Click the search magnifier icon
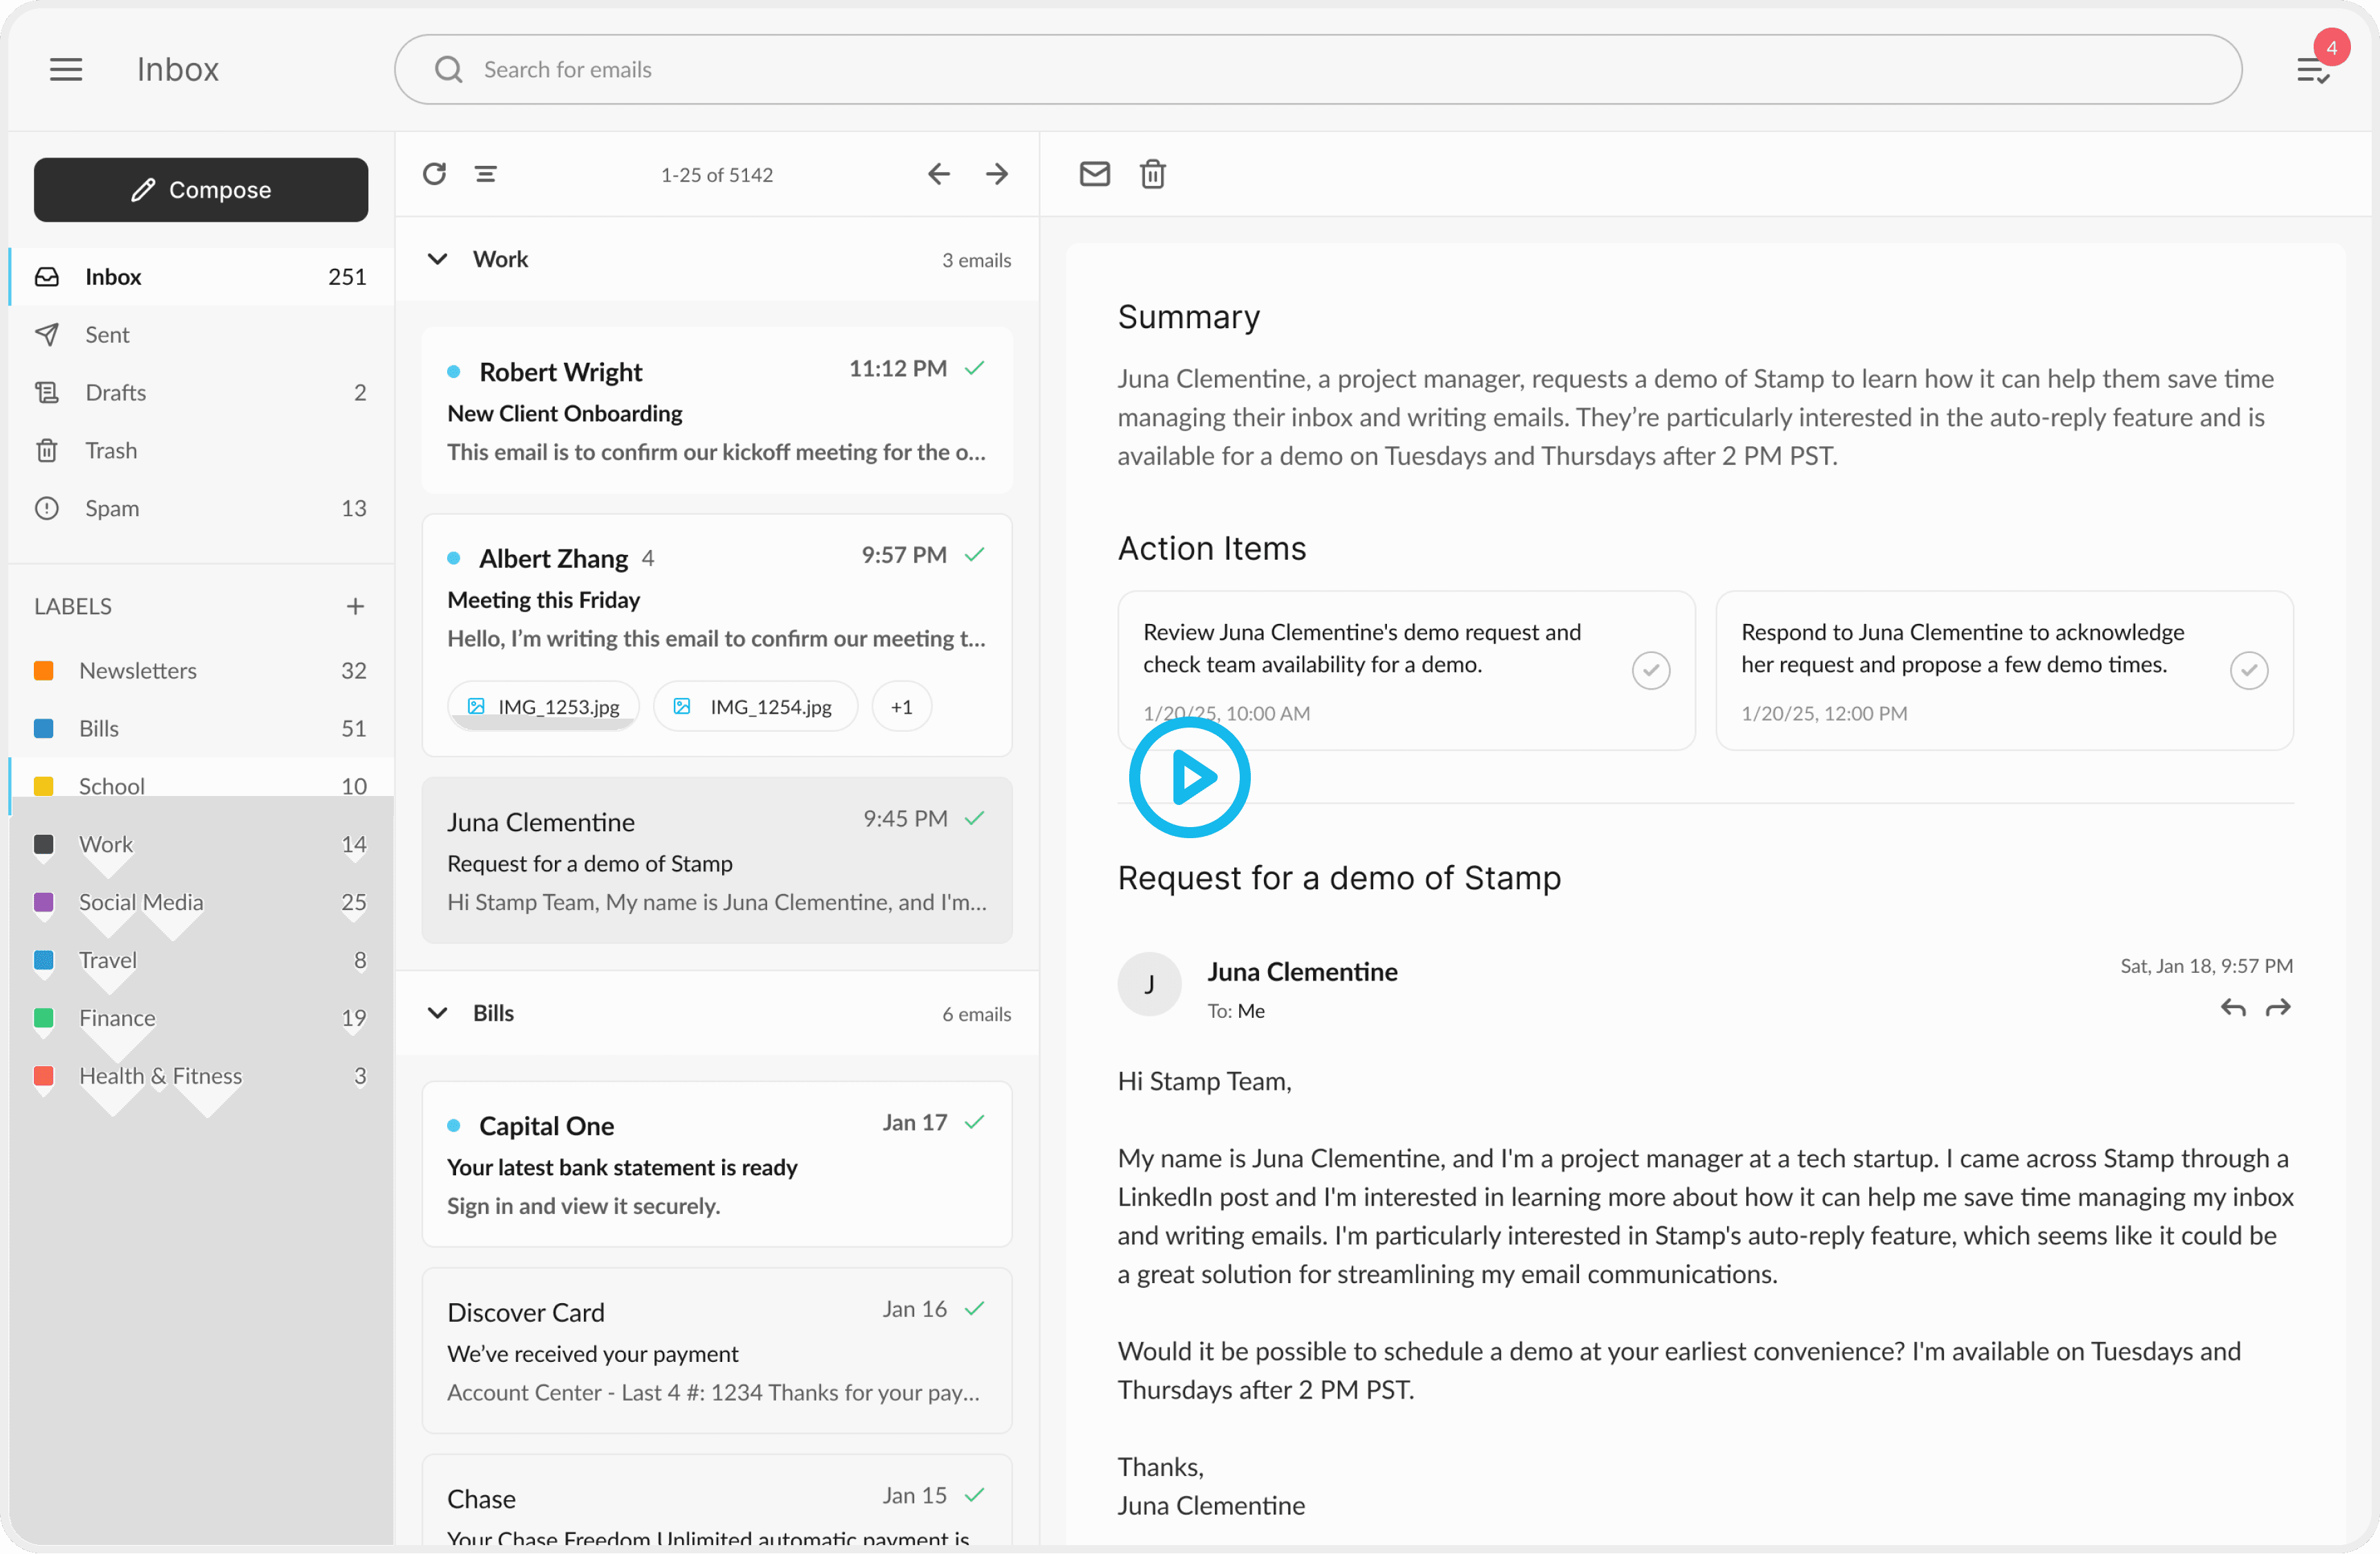 click(x=449, y=69)
